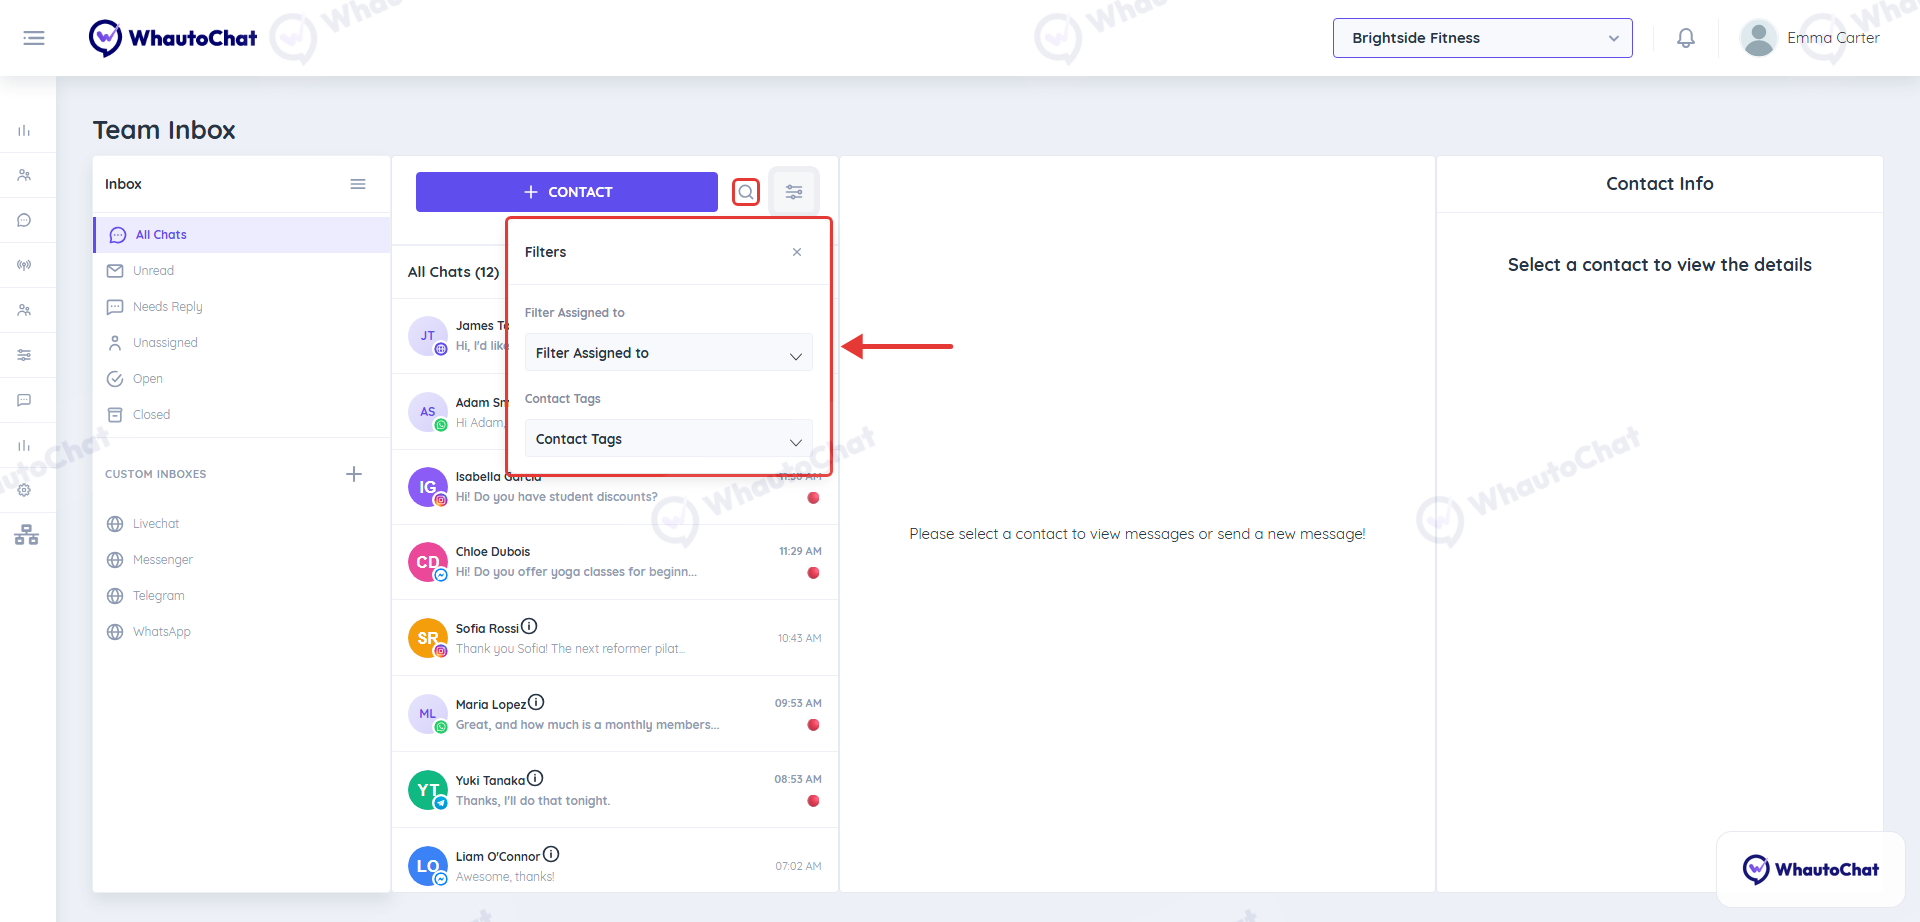Click the search icon next to the CONTACT button
Viewport: 1920px width, 922px height.
coord(746,192)
